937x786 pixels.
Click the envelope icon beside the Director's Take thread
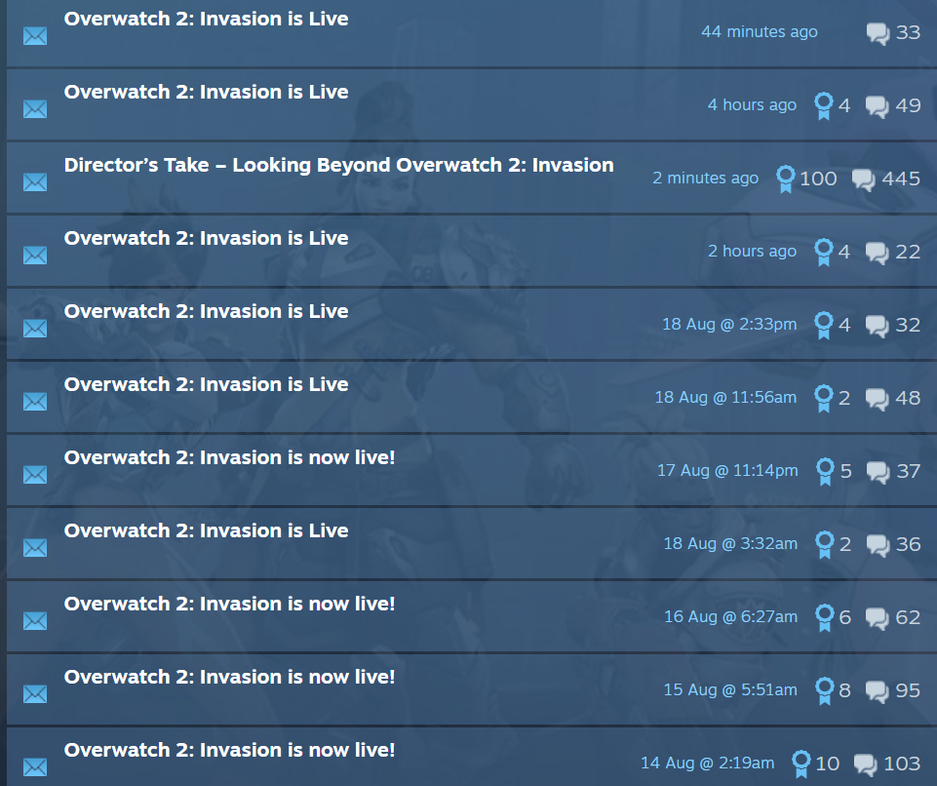point(35,182)
